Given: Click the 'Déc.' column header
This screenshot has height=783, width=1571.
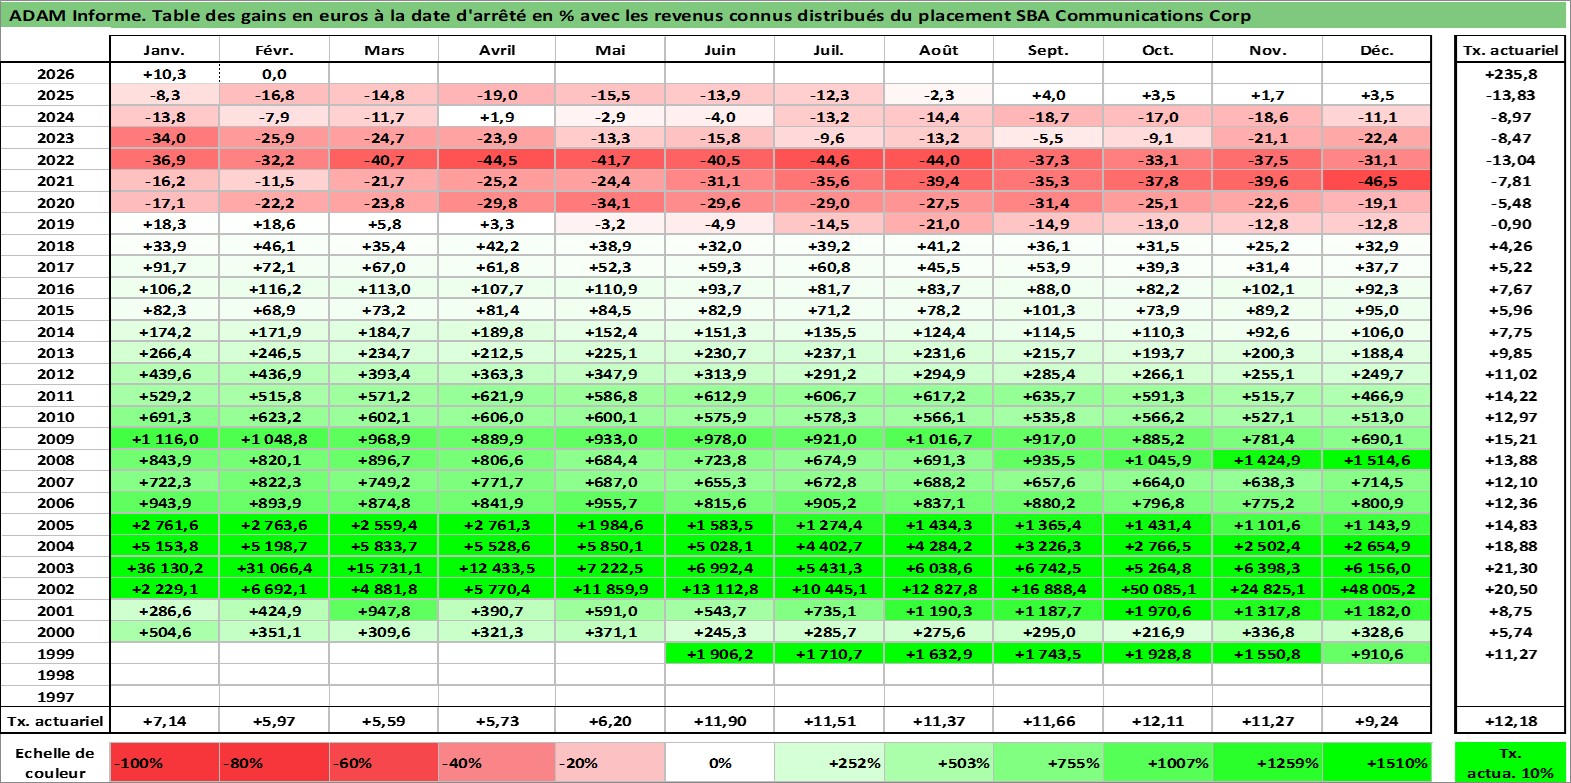Looking at the screenshot, I should pyautogui.click(x=1377, y=50).
